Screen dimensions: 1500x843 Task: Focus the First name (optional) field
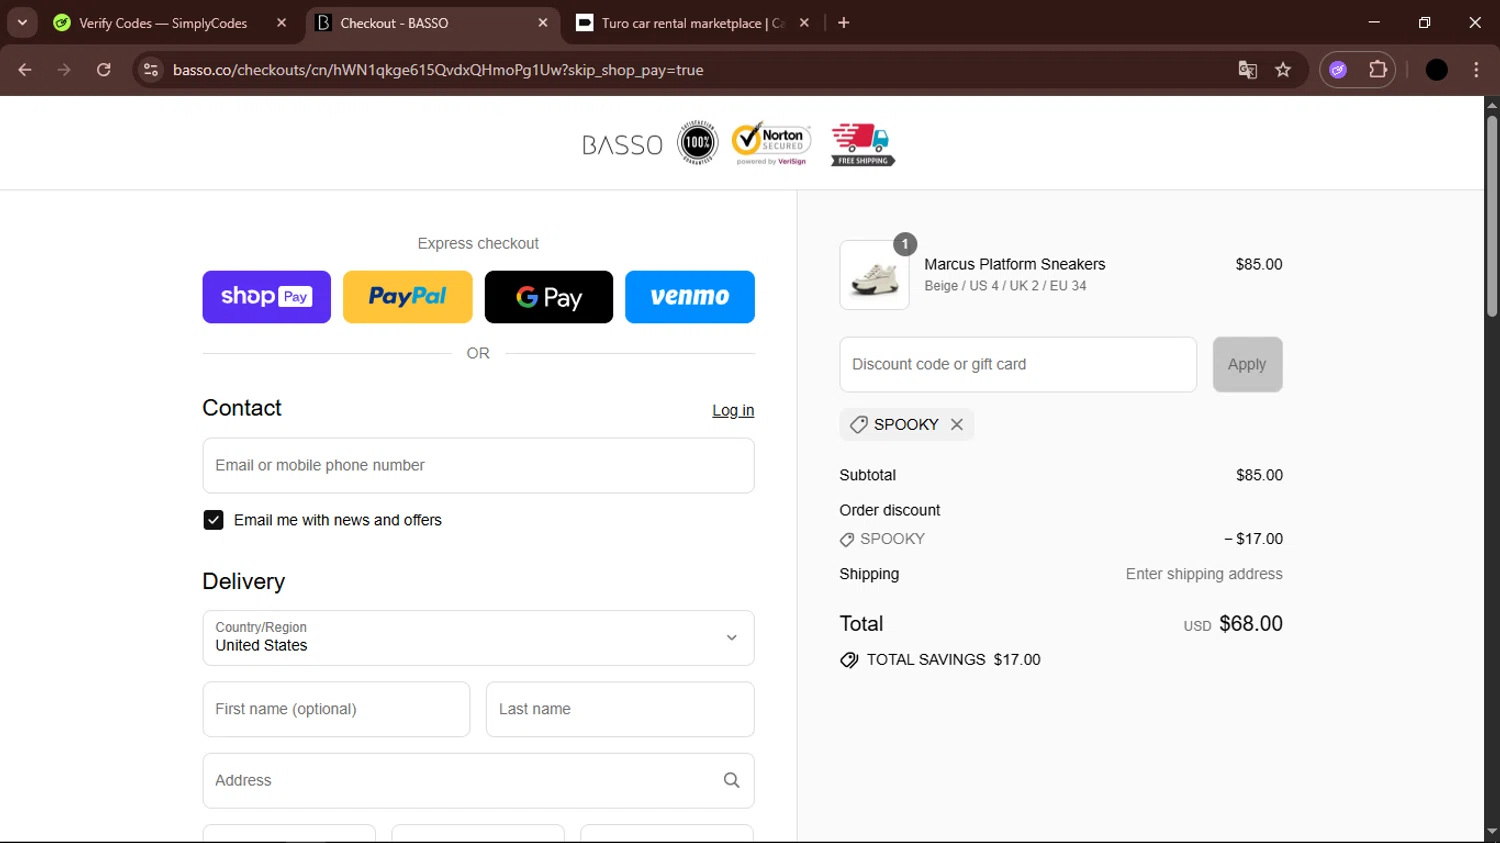pos(336,709)
